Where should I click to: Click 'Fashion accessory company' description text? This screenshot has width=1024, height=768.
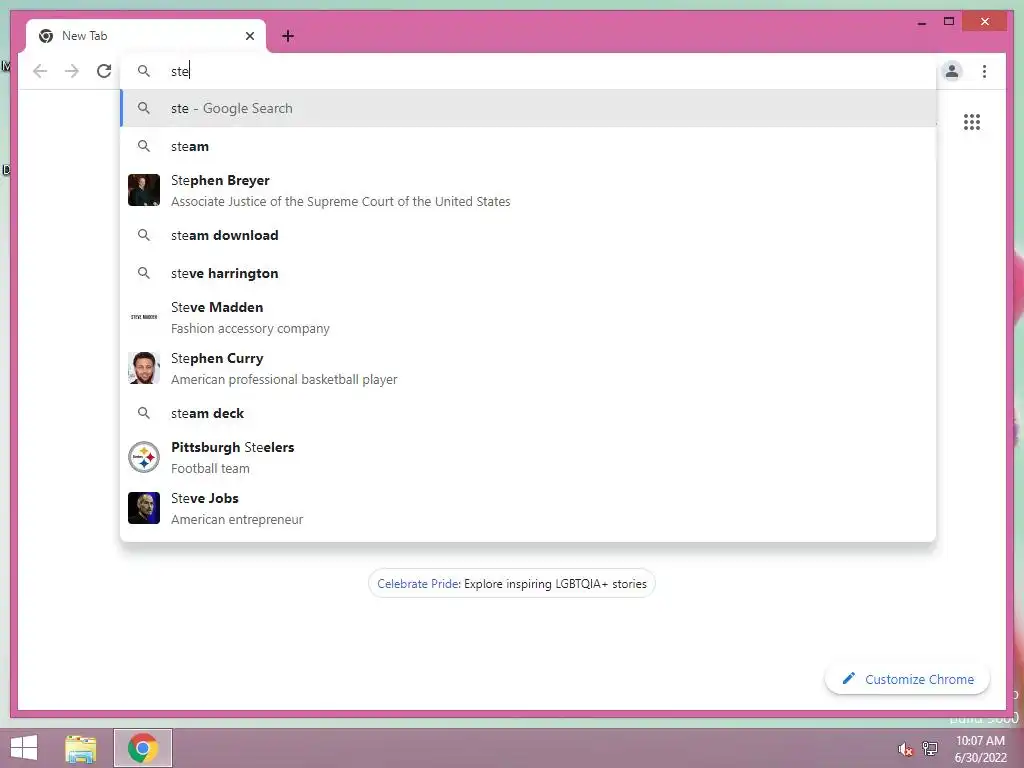pyautogui.click(x=250, y=328)
